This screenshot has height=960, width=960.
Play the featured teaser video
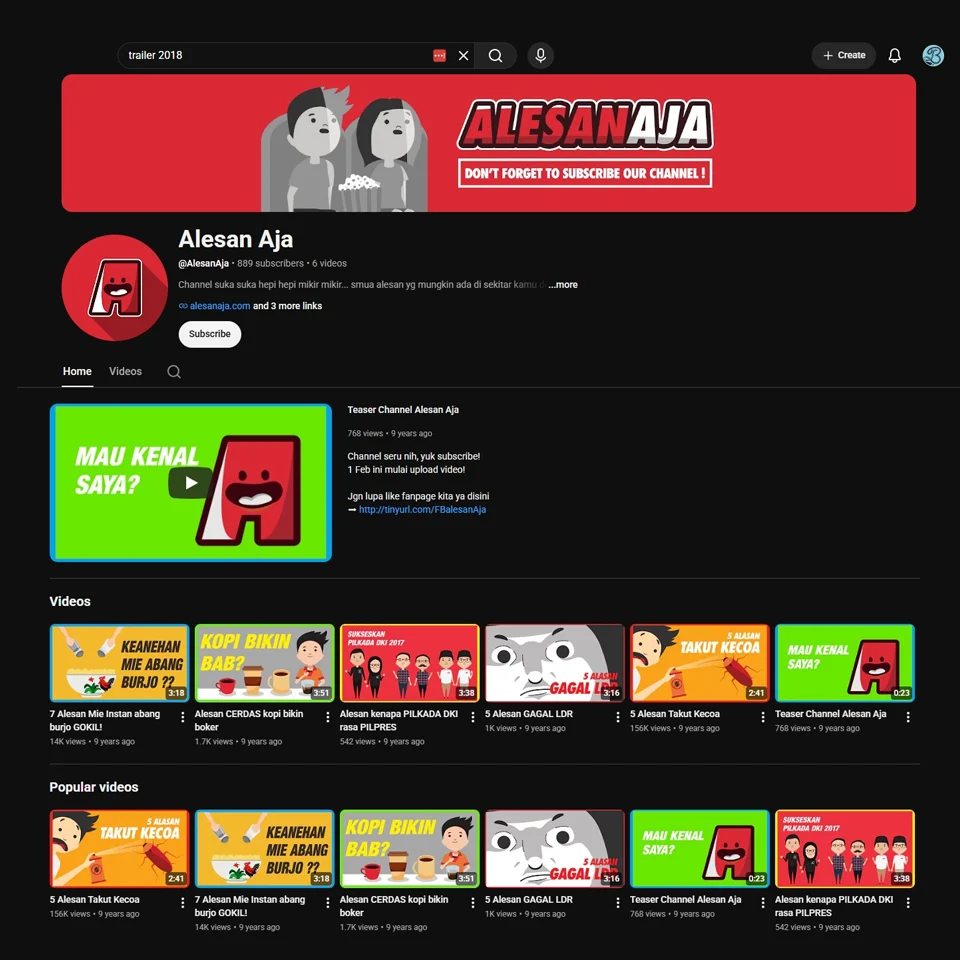(x=190, y=482)
